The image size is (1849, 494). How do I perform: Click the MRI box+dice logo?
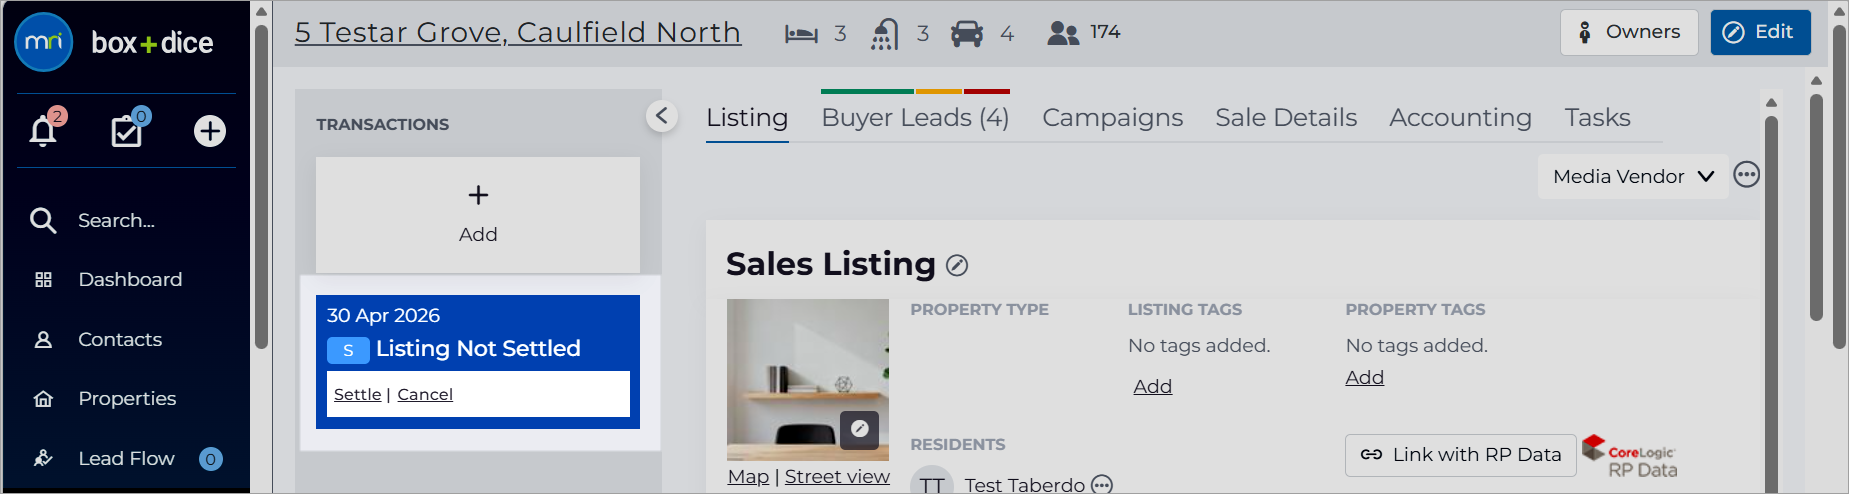tap(114, 43)
